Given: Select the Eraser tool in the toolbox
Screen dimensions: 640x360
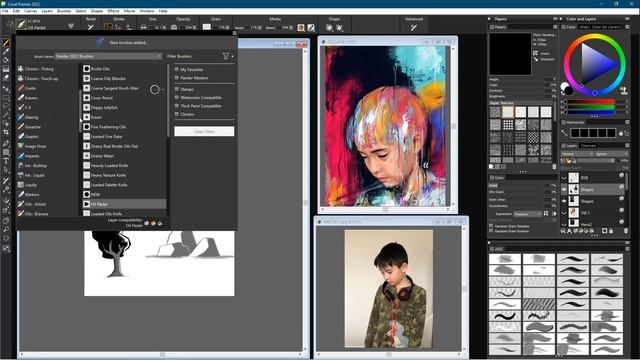Looking at the screenshot, I should pyautogui.click(x=6, y=77).
